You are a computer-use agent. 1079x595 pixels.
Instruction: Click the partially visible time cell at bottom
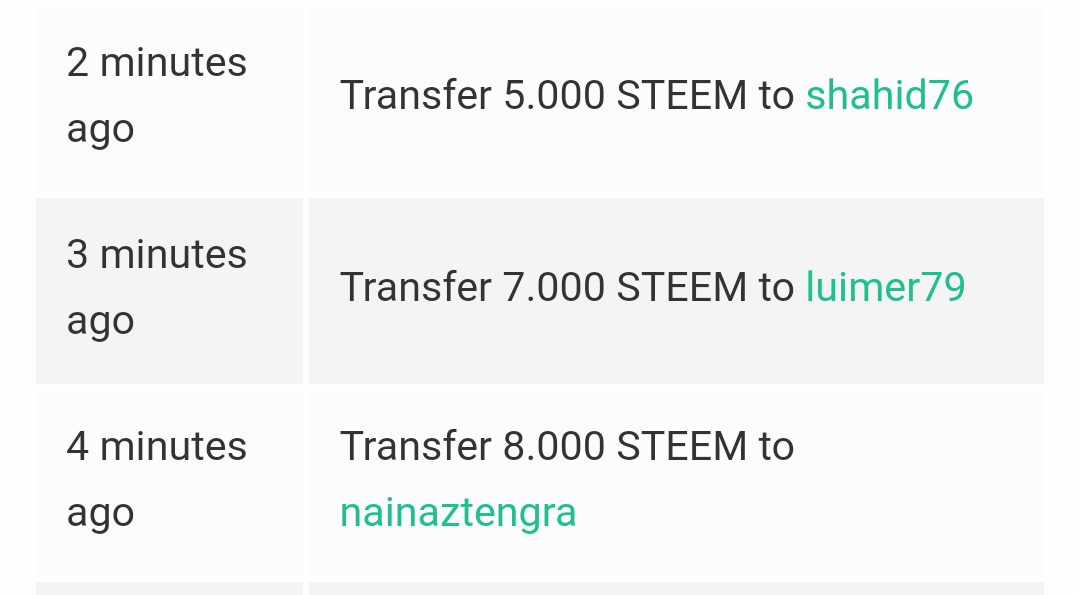click(x=169, y=588)
